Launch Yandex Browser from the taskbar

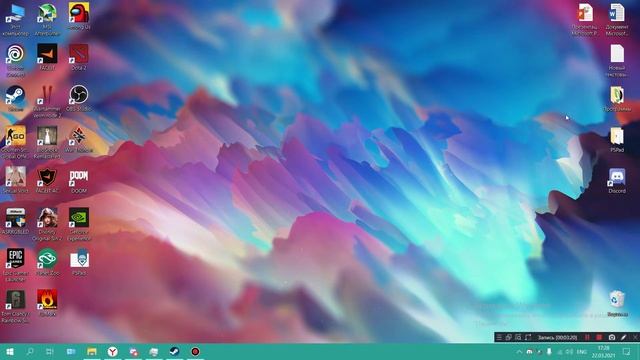tap(113, 351)
